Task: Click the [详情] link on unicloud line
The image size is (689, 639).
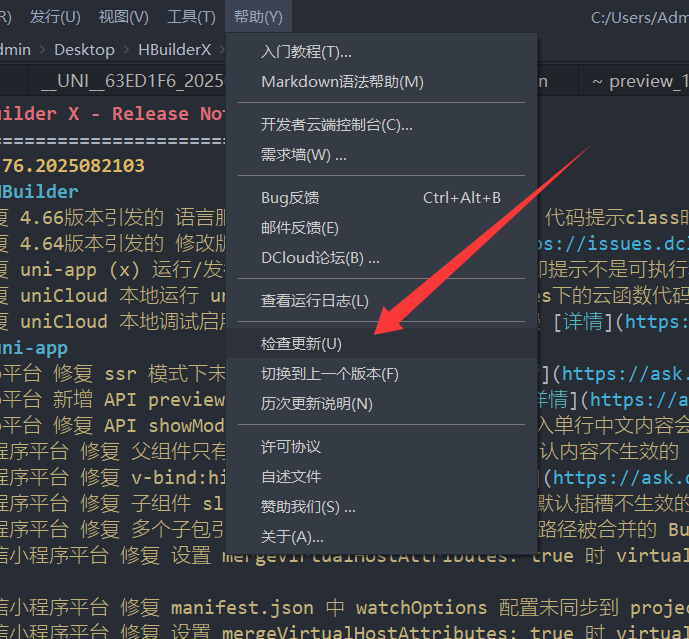Action: 584,322
